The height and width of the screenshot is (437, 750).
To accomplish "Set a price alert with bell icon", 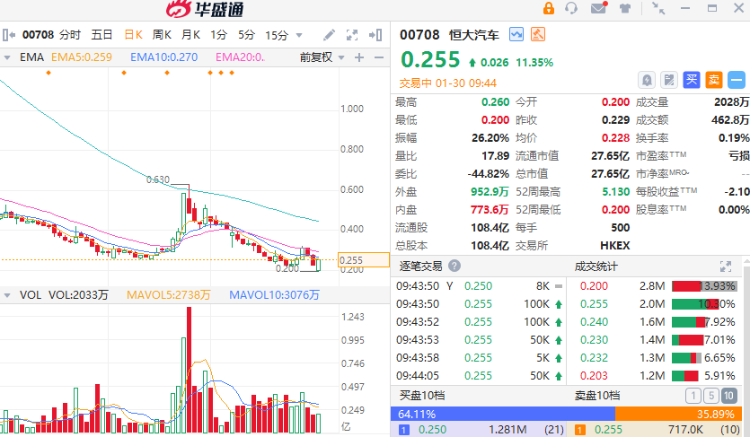I will [647, 80].
